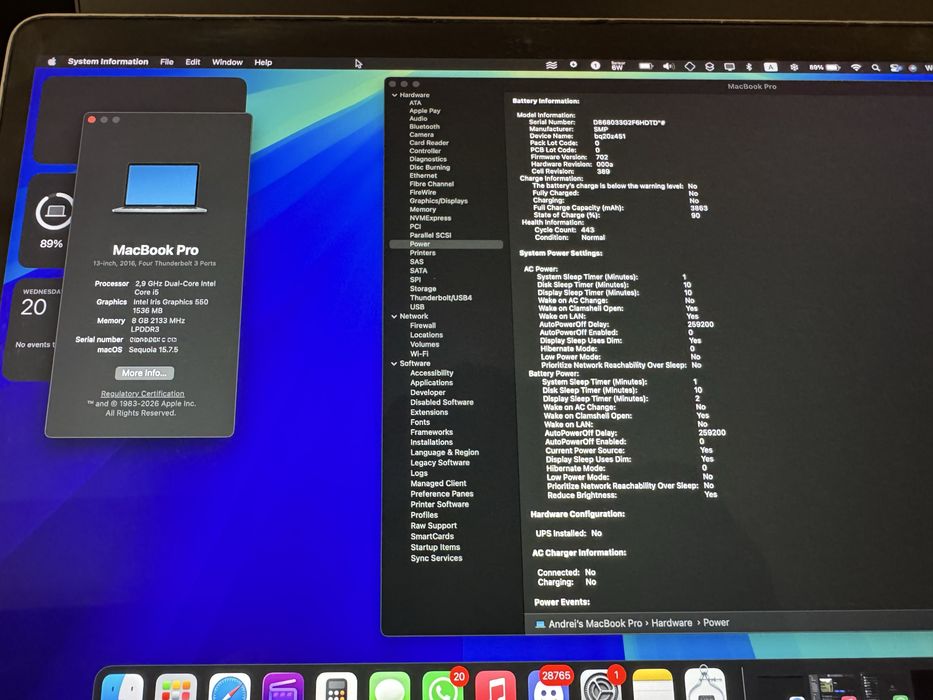
Task: Open the File menu
Action: coord(167,62)
